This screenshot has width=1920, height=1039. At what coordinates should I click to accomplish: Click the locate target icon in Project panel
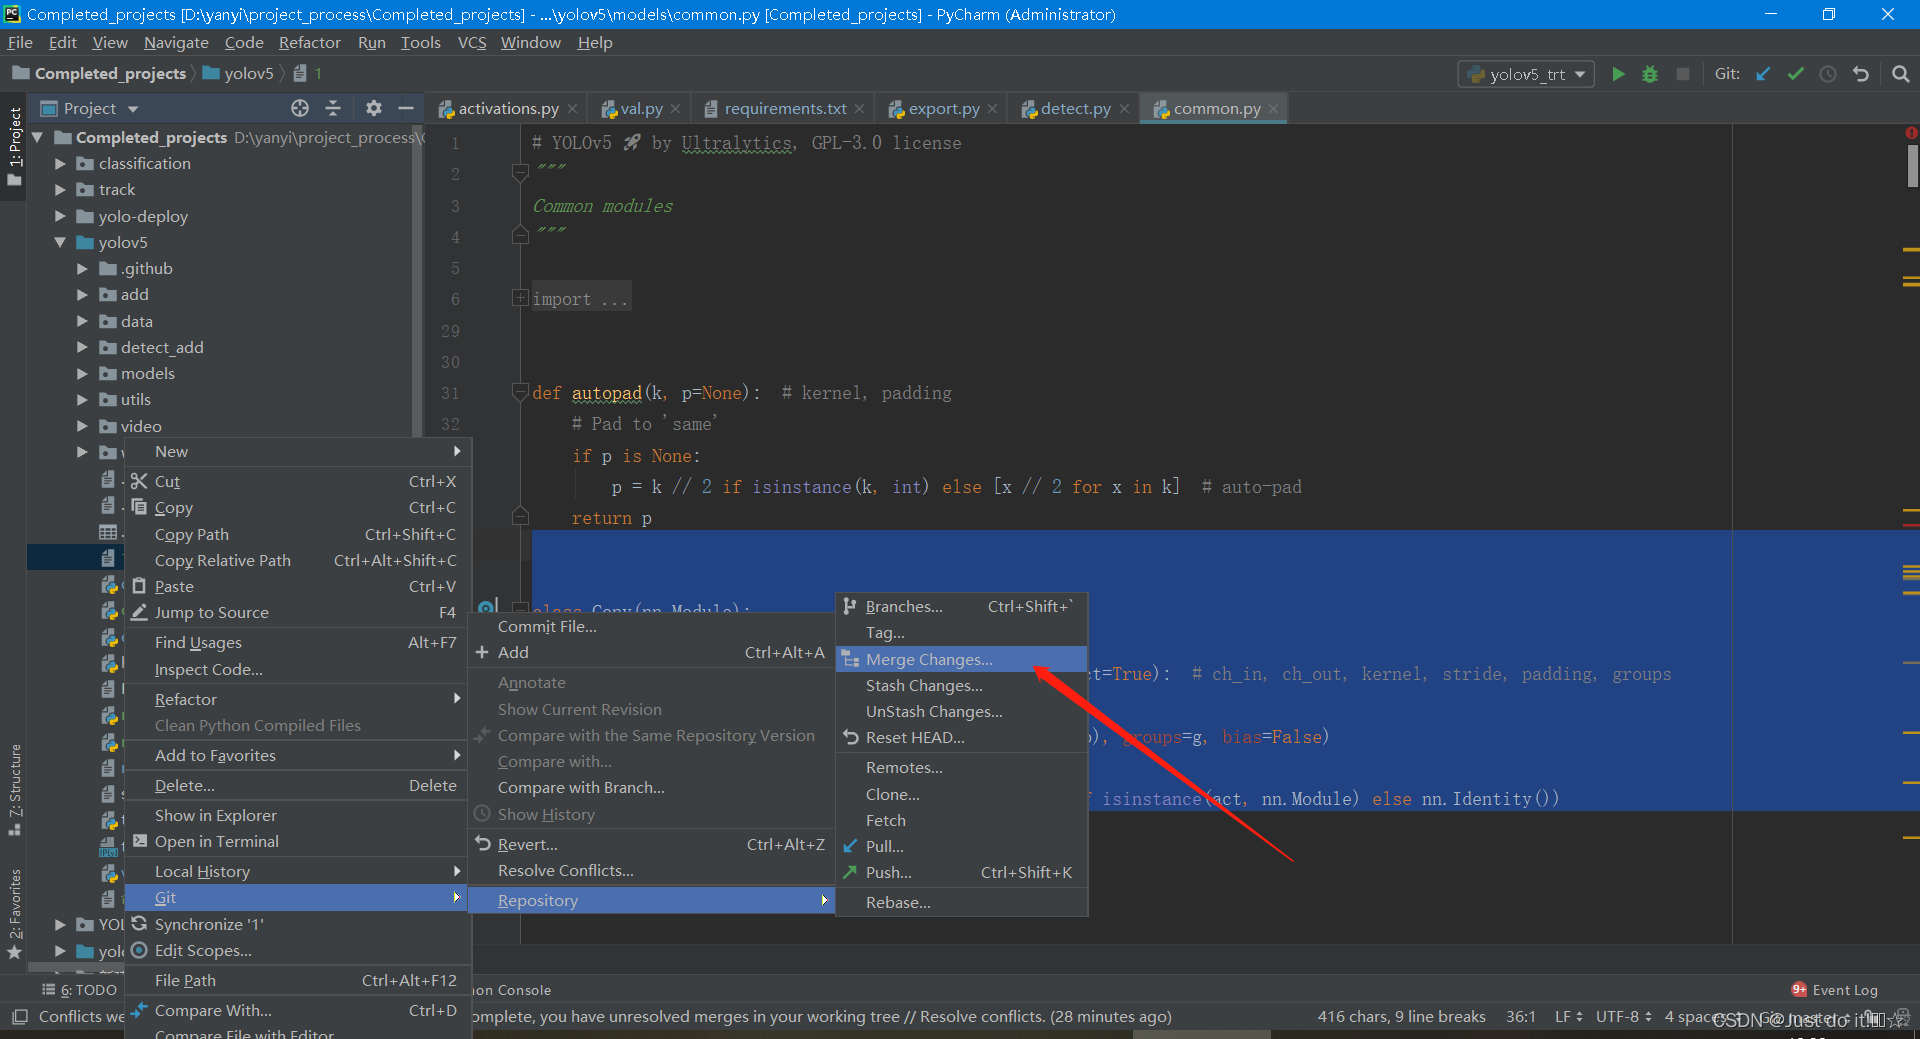(300, 108)
